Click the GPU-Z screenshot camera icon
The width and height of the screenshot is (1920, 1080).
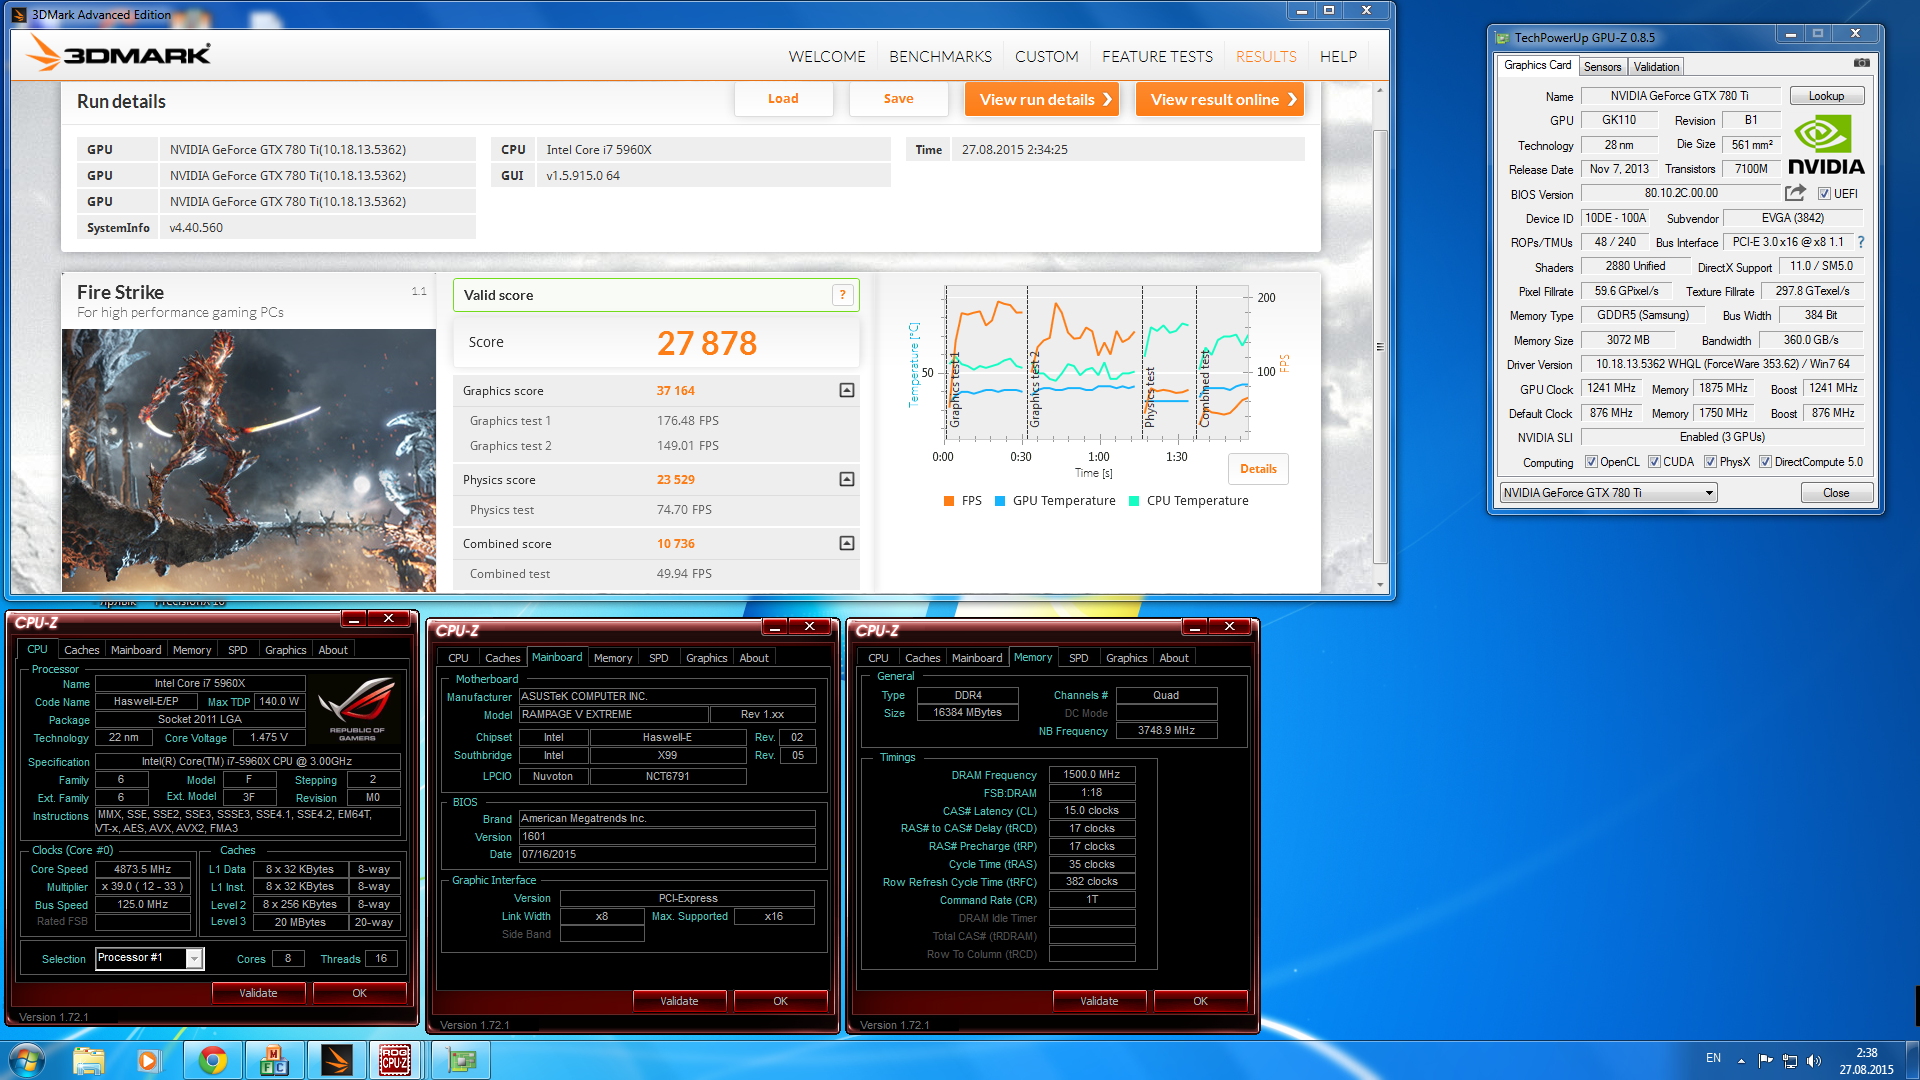1861,63
